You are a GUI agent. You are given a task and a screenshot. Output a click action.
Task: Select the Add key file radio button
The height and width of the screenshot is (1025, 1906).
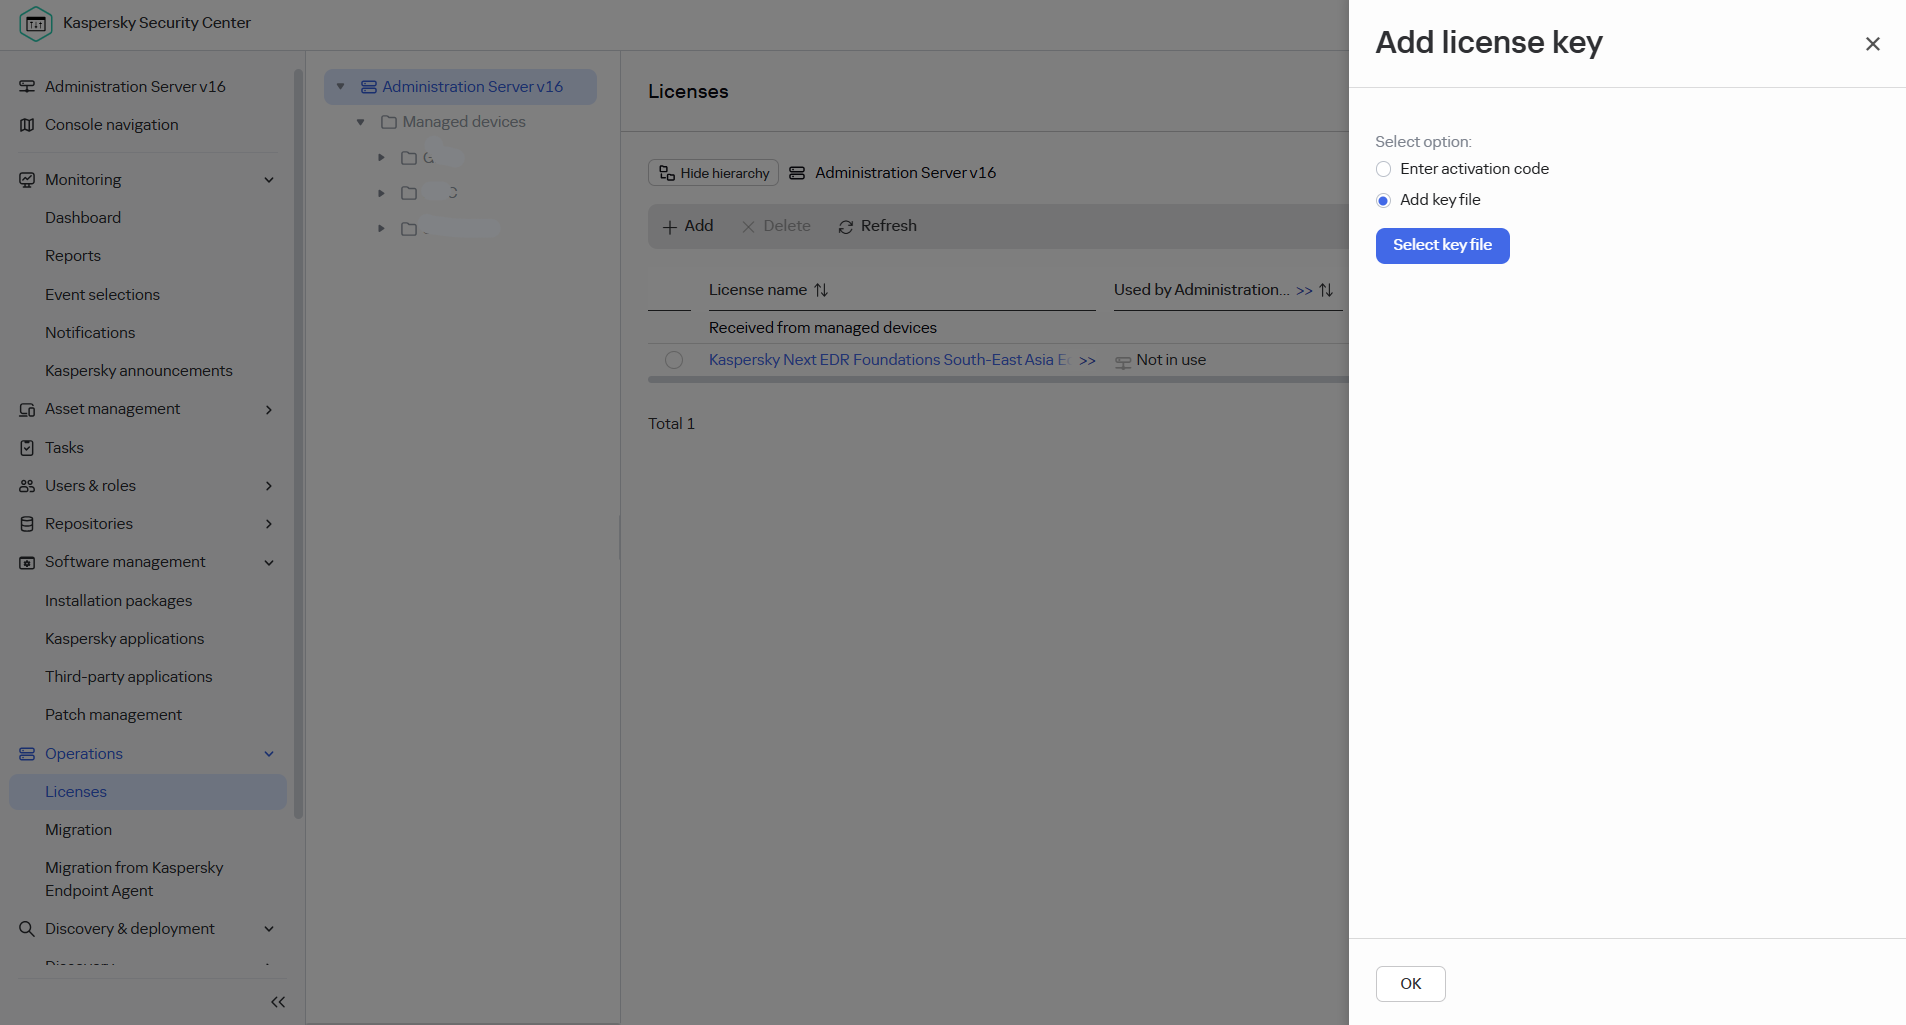(1384, 200)
